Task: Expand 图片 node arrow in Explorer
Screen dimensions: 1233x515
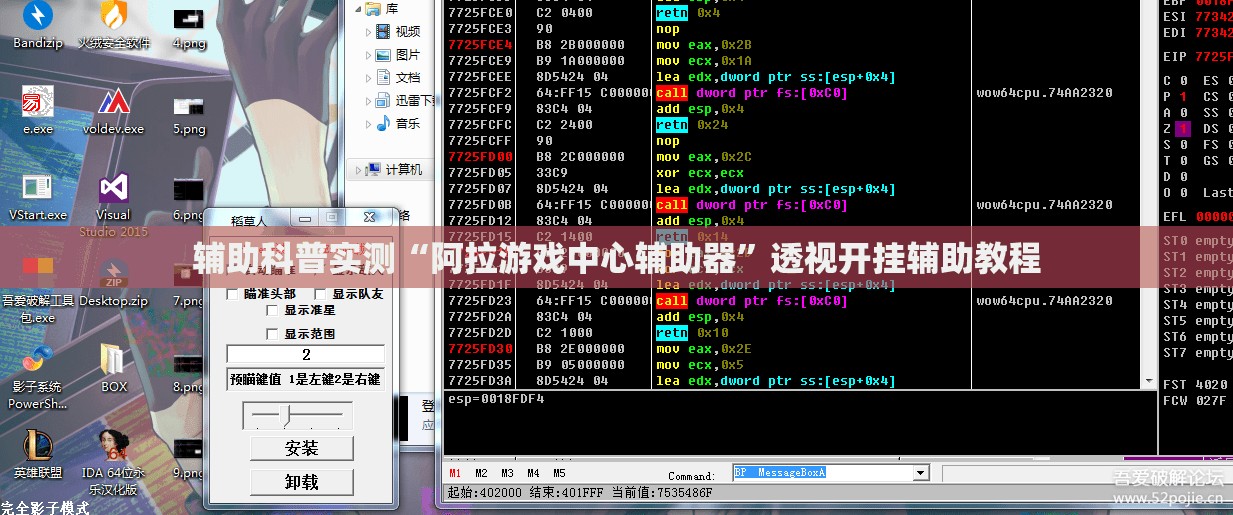Action: point(368,55)
